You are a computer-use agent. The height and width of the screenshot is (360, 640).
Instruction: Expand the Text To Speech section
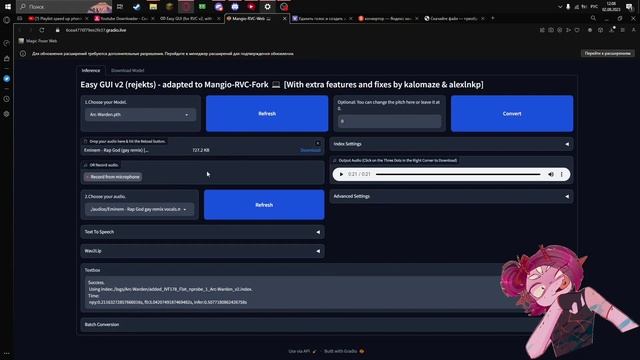(202, 232)
